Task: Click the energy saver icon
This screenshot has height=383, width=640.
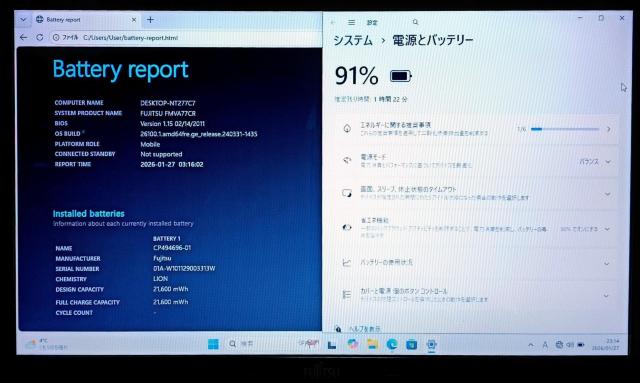Action: coord(347,227)
